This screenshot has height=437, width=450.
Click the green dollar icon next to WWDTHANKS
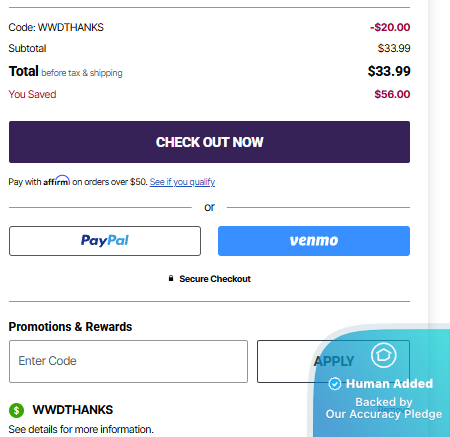click(x=16, y=410)
